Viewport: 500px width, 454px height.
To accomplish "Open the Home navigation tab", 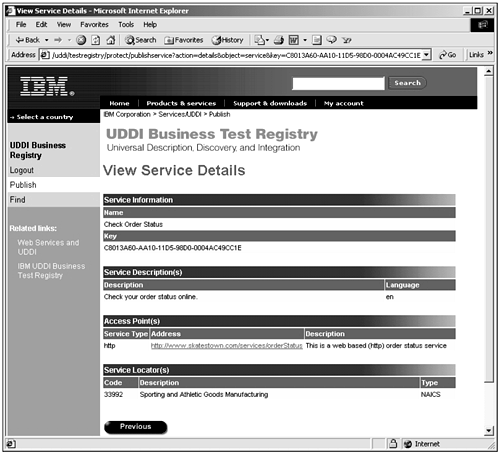I will (x=119, y=103).
